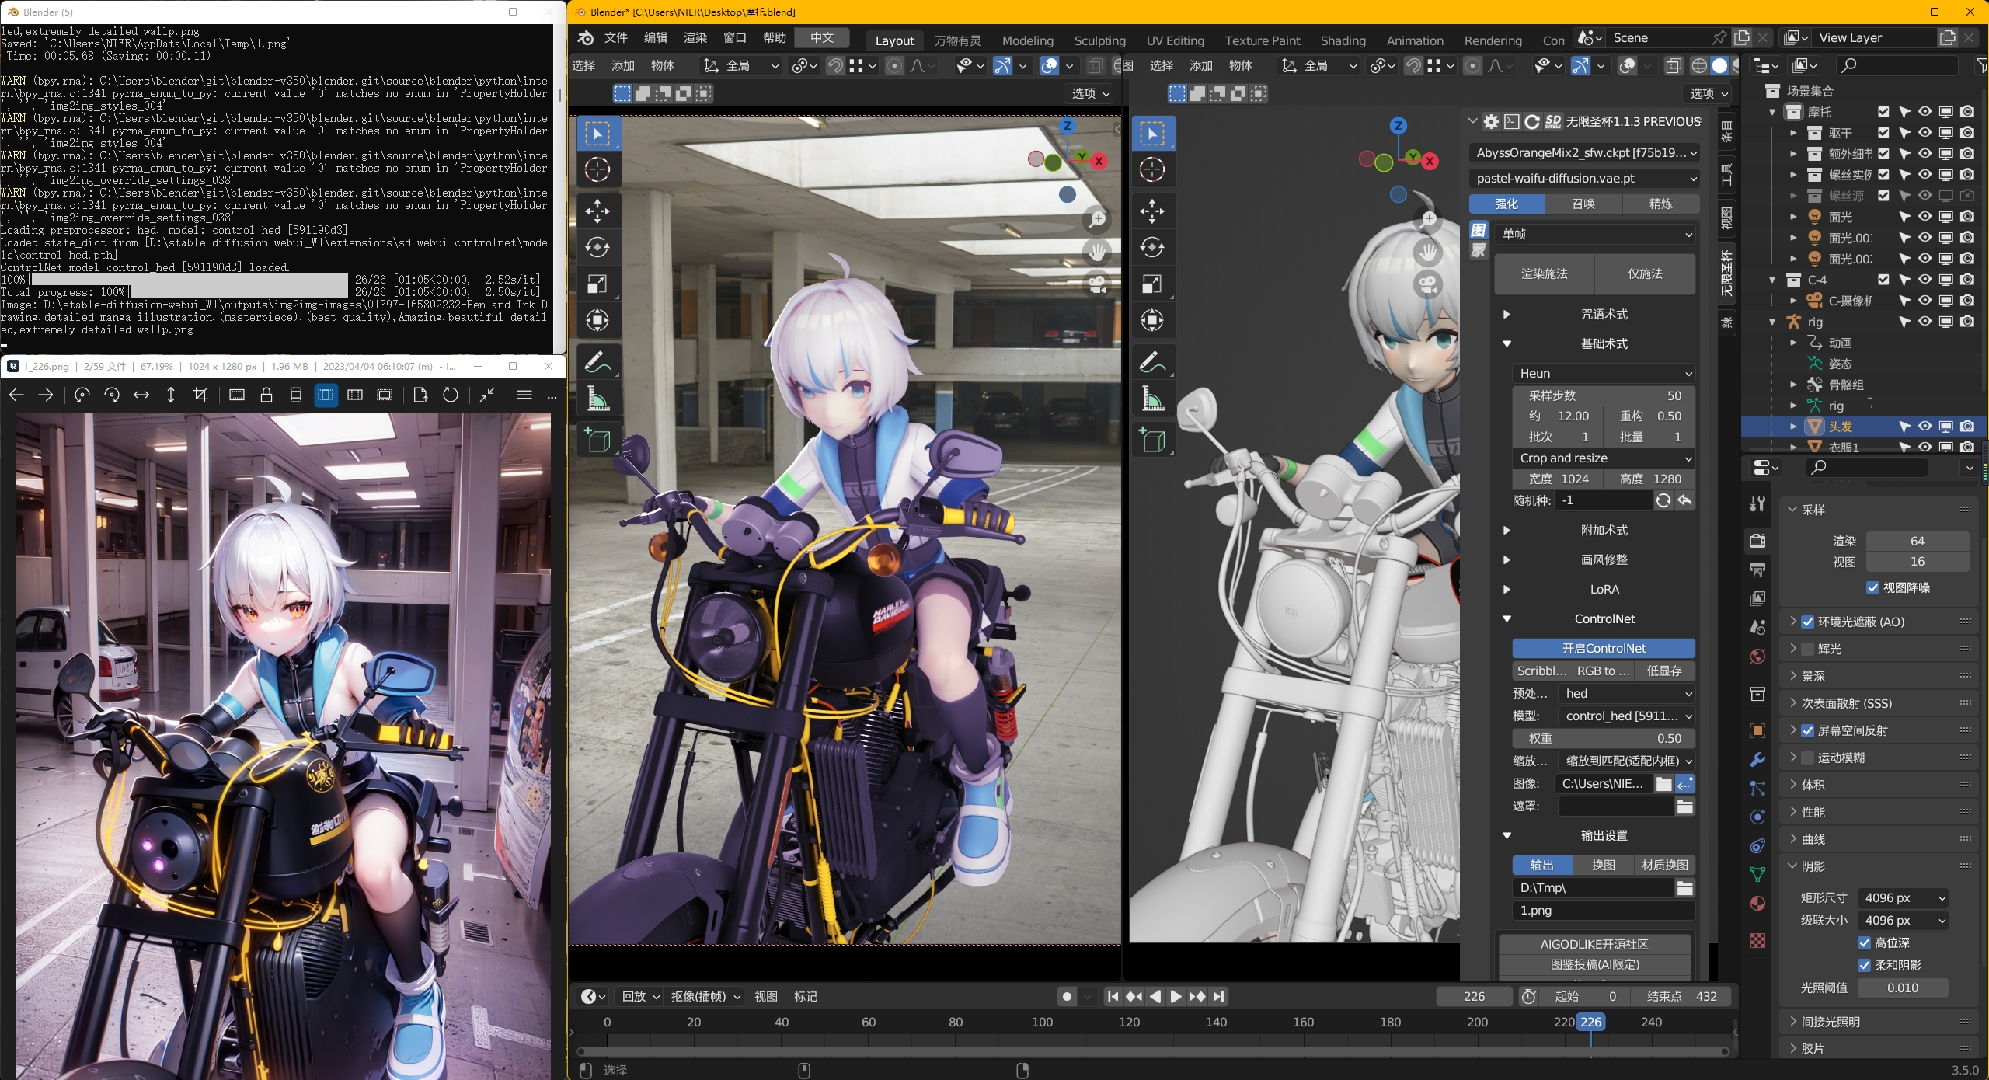1989x1080 pixels.
Task: Click the AIGODLIKE community button
Action: coord(1594,944)
